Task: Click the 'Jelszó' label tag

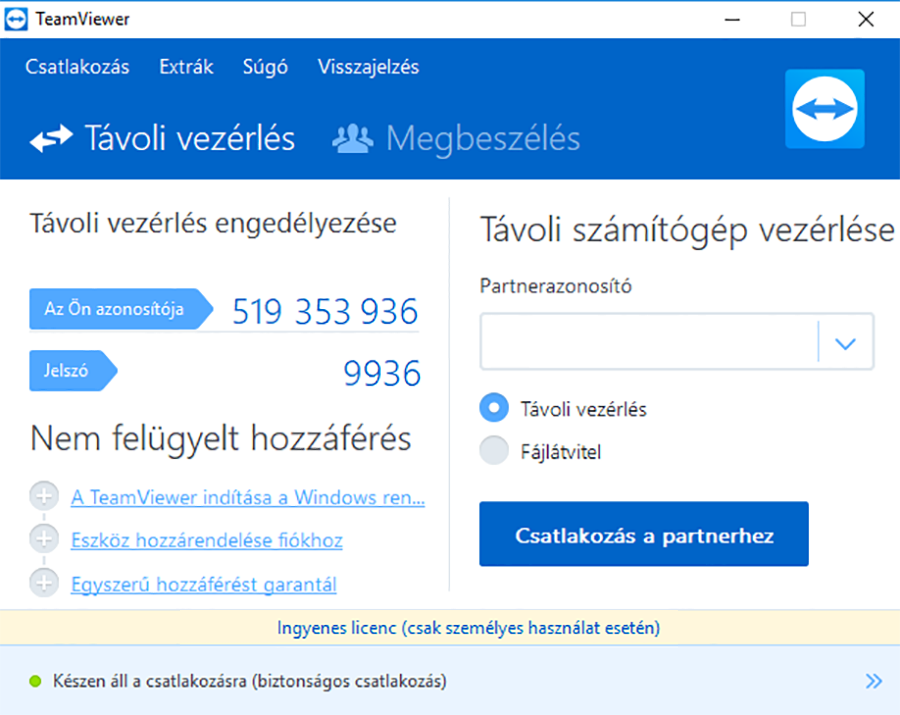Action: coord(73,371)
